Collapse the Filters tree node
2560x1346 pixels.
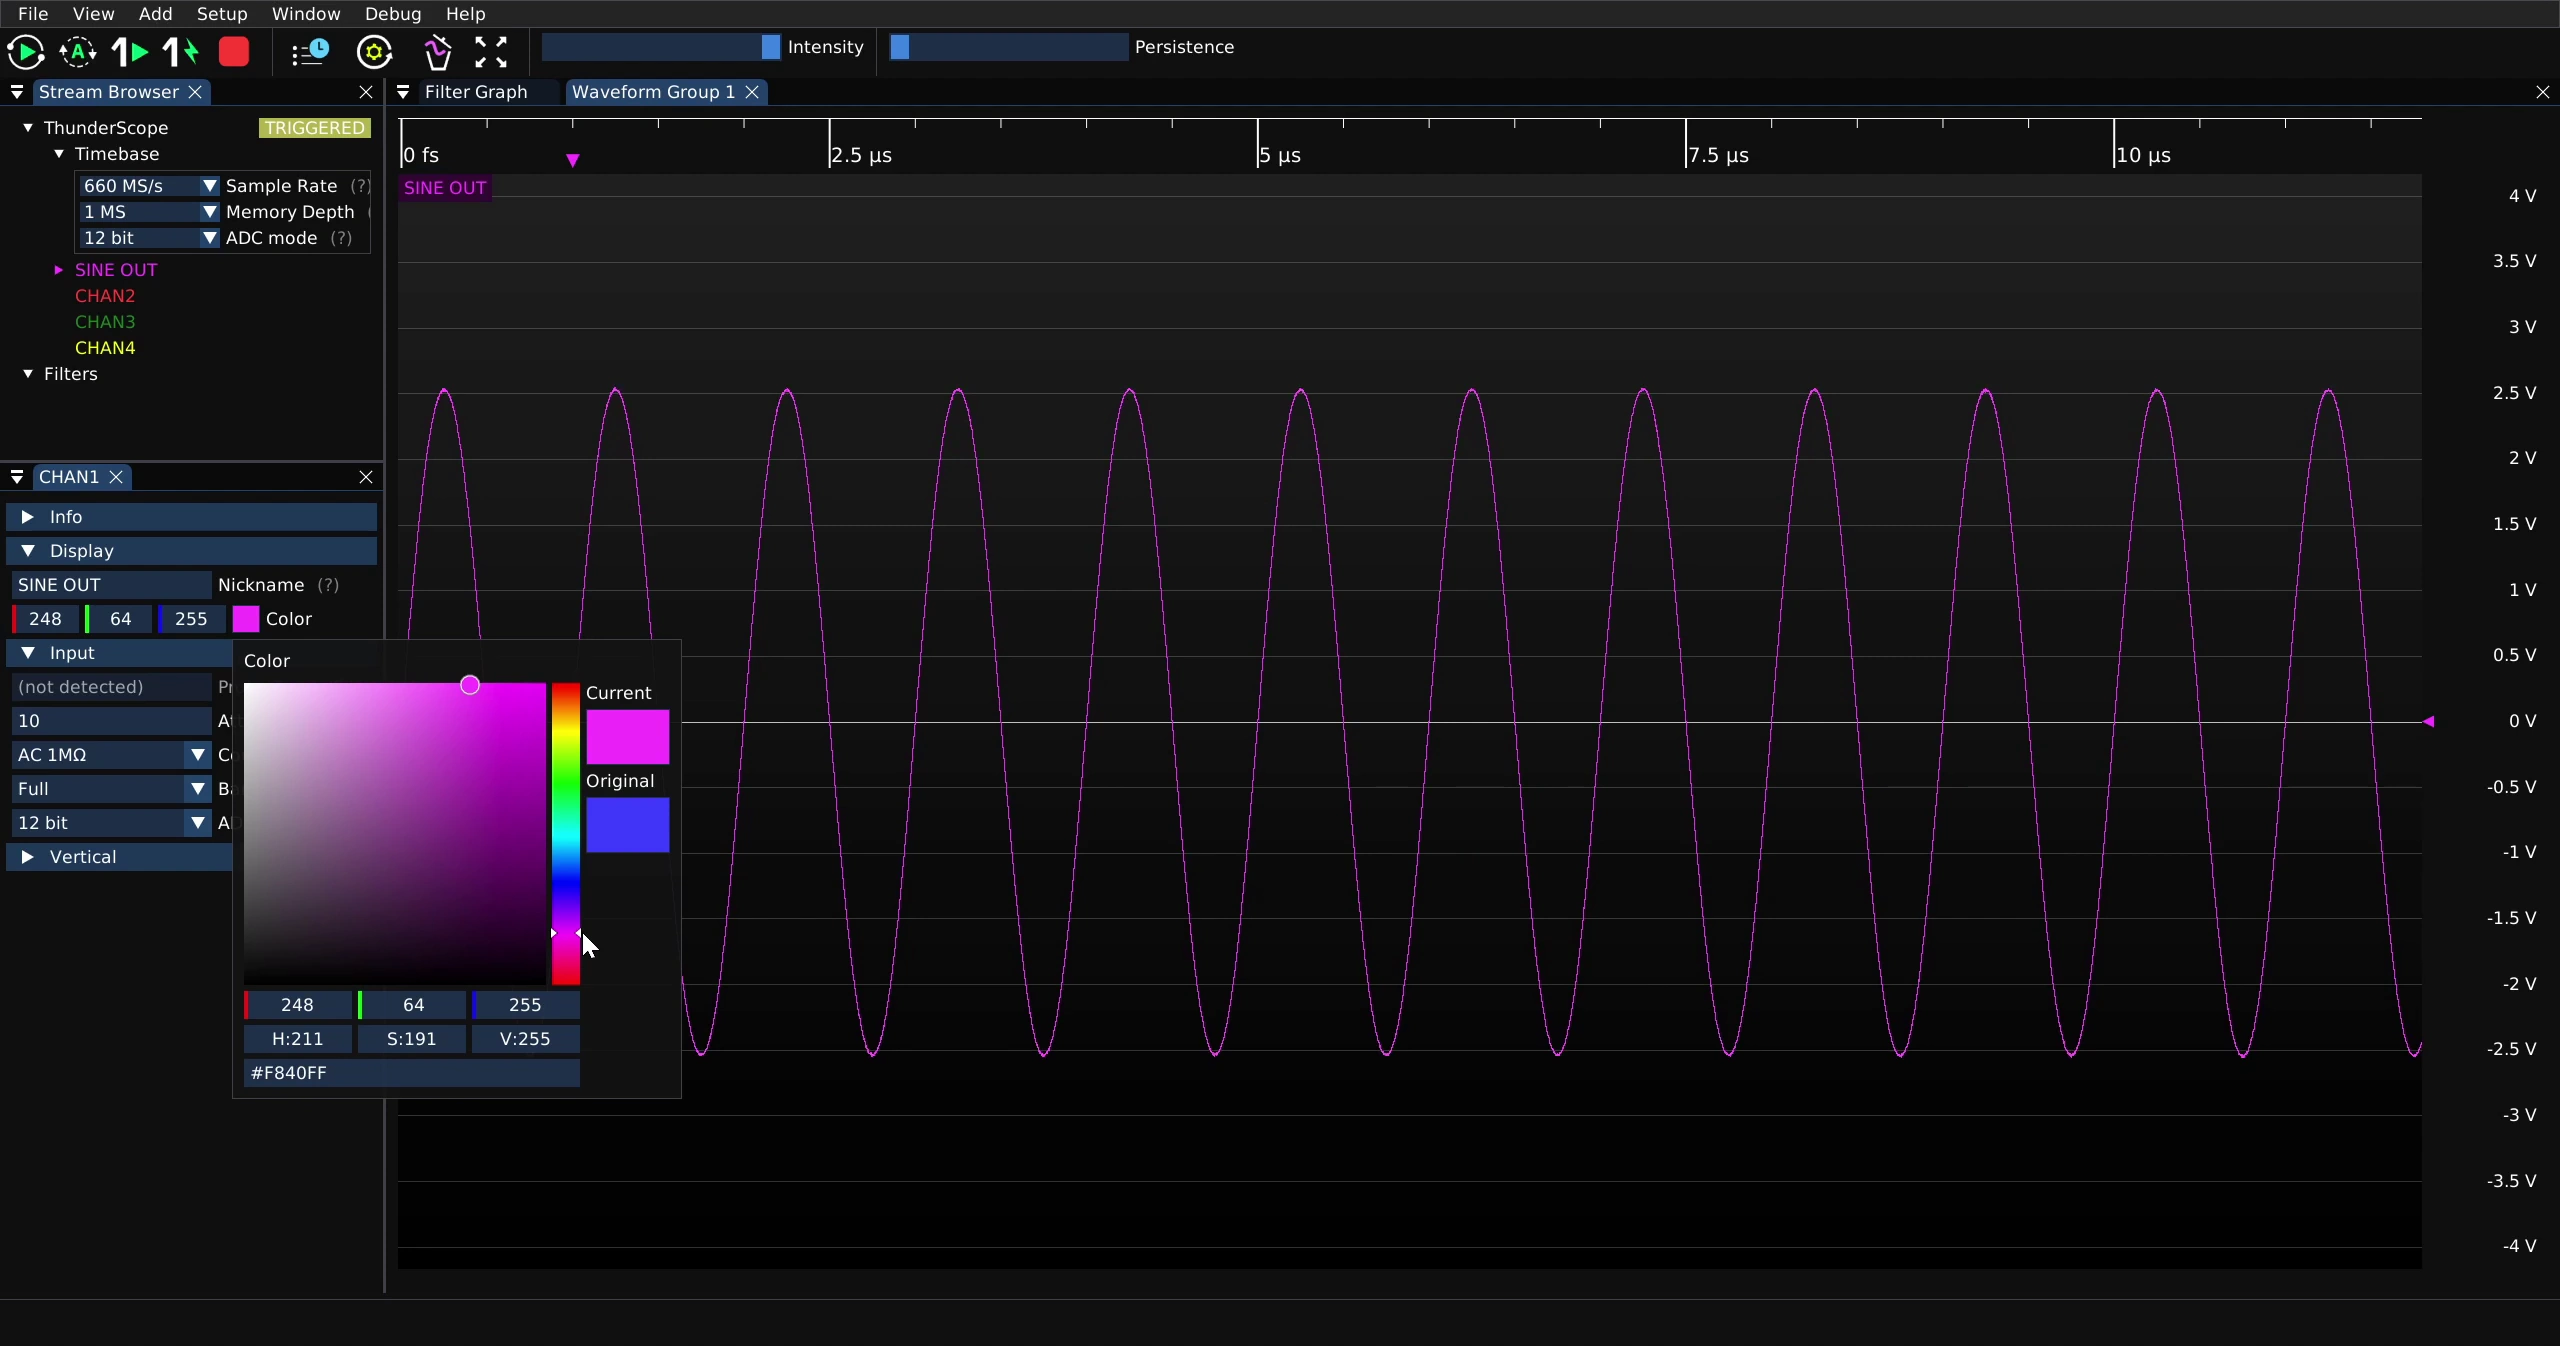pos(28,374)
